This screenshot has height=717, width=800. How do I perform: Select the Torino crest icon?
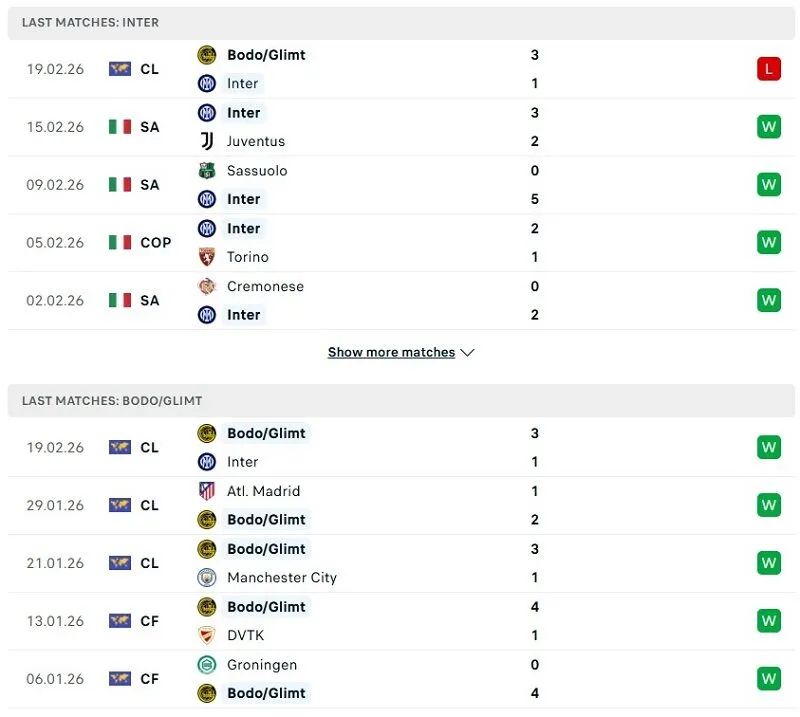click(206, 257)
